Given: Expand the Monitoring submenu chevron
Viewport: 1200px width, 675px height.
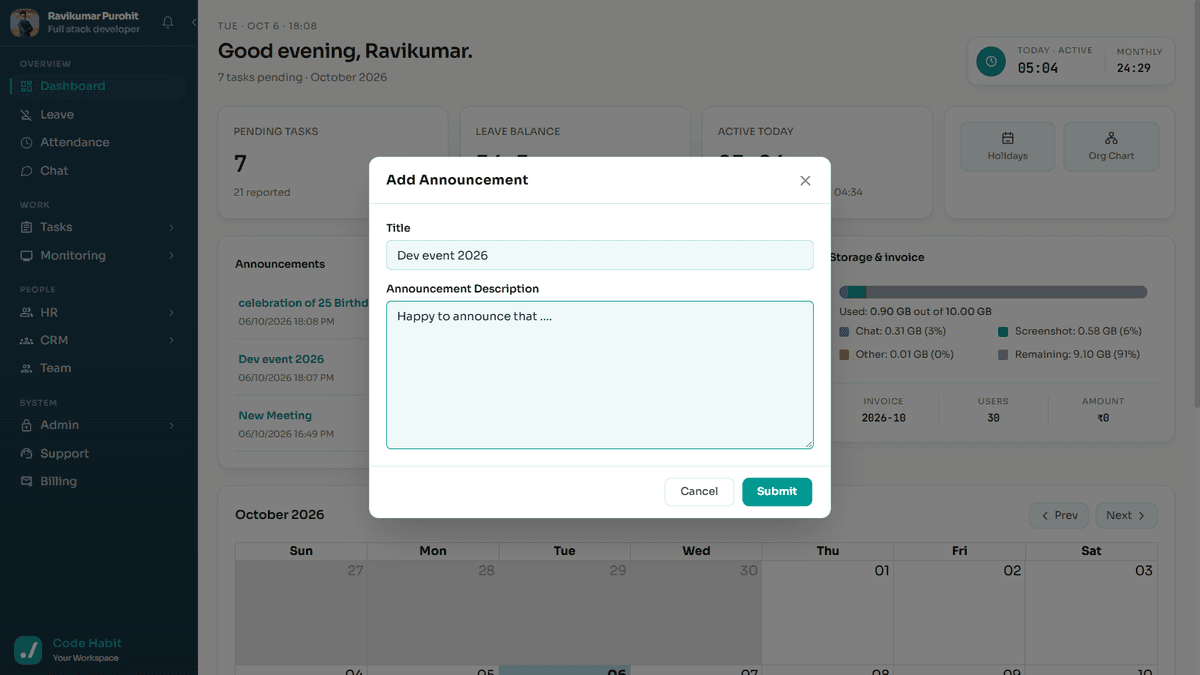Looking at the screenshot, I should (172, 256).
